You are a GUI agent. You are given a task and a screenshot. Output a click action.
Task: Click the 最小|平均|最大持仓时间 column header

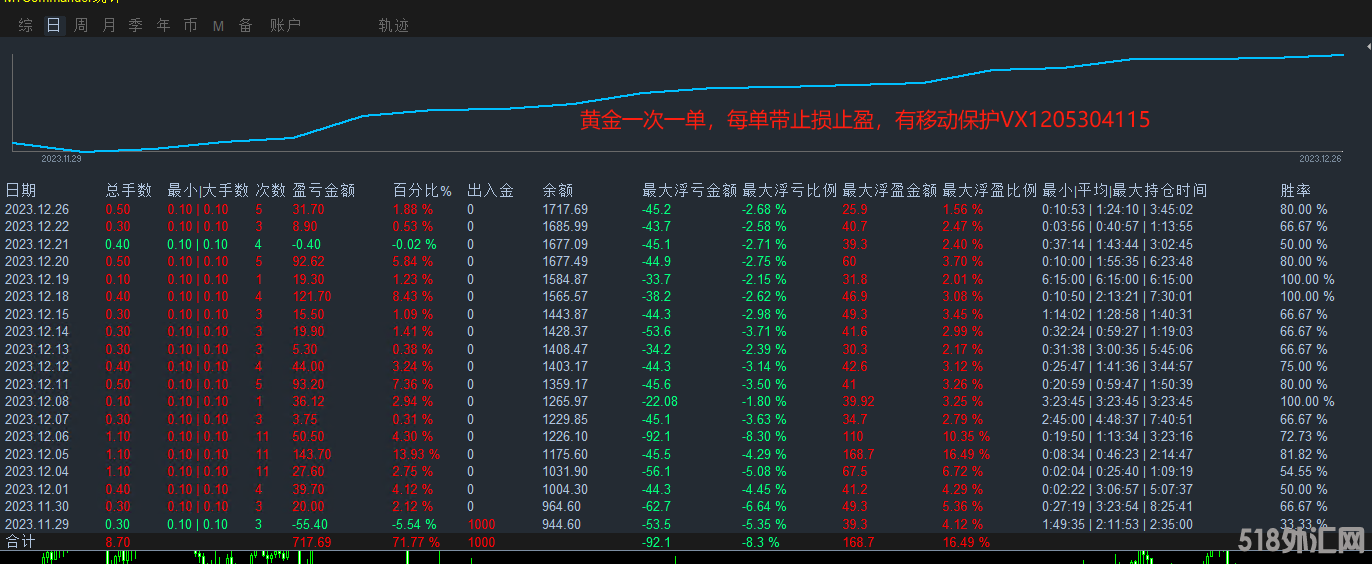pyautogui.click(x=1124, y=190)
